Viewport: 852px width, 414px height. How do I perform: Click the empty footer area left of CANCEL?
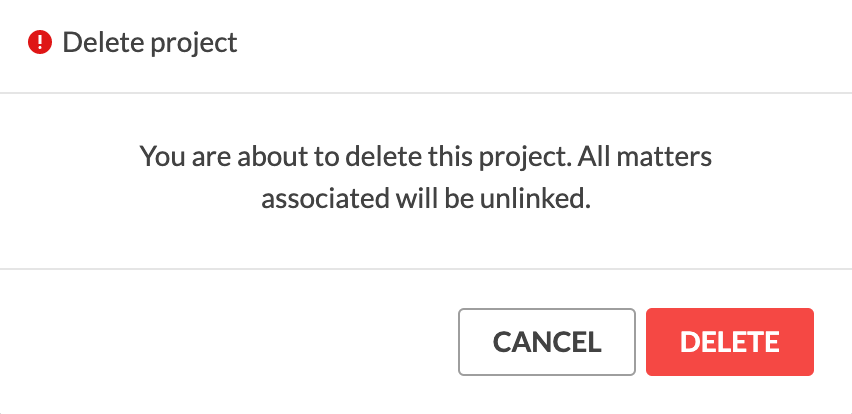pos(228,342)
